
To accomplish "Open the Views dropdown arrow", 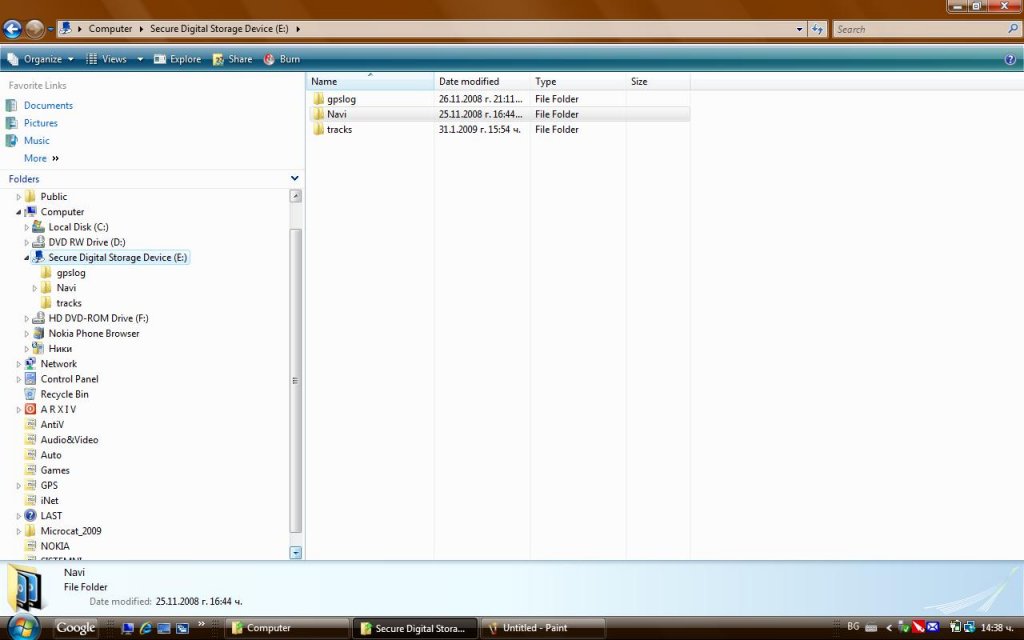I will point(140,59).
